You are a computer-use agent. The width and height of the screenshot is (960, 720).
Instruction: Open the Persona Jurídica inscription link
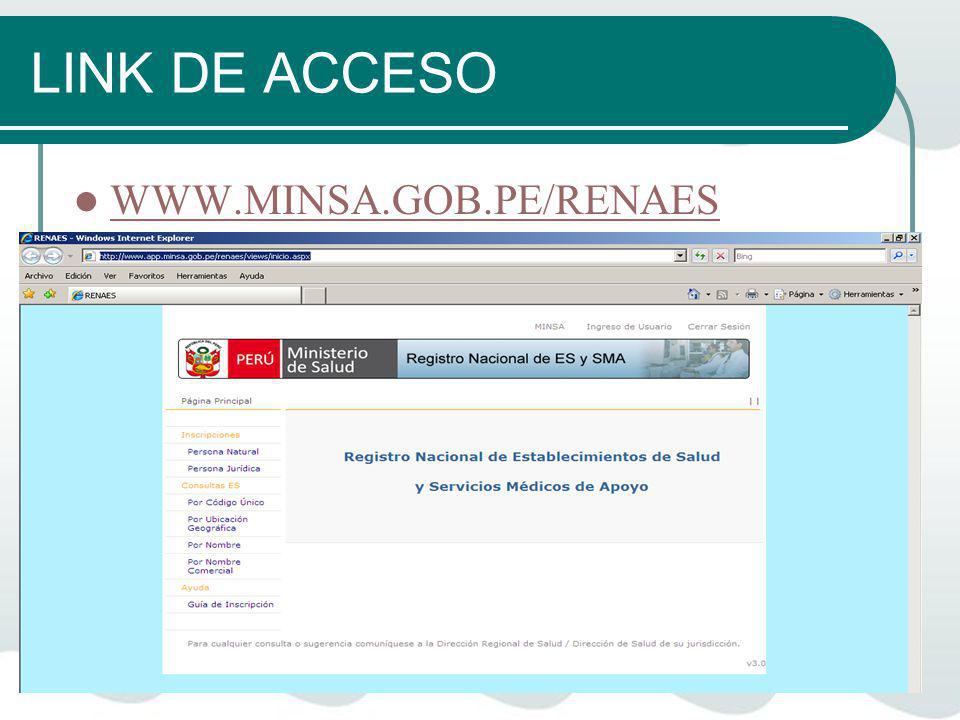223,468
